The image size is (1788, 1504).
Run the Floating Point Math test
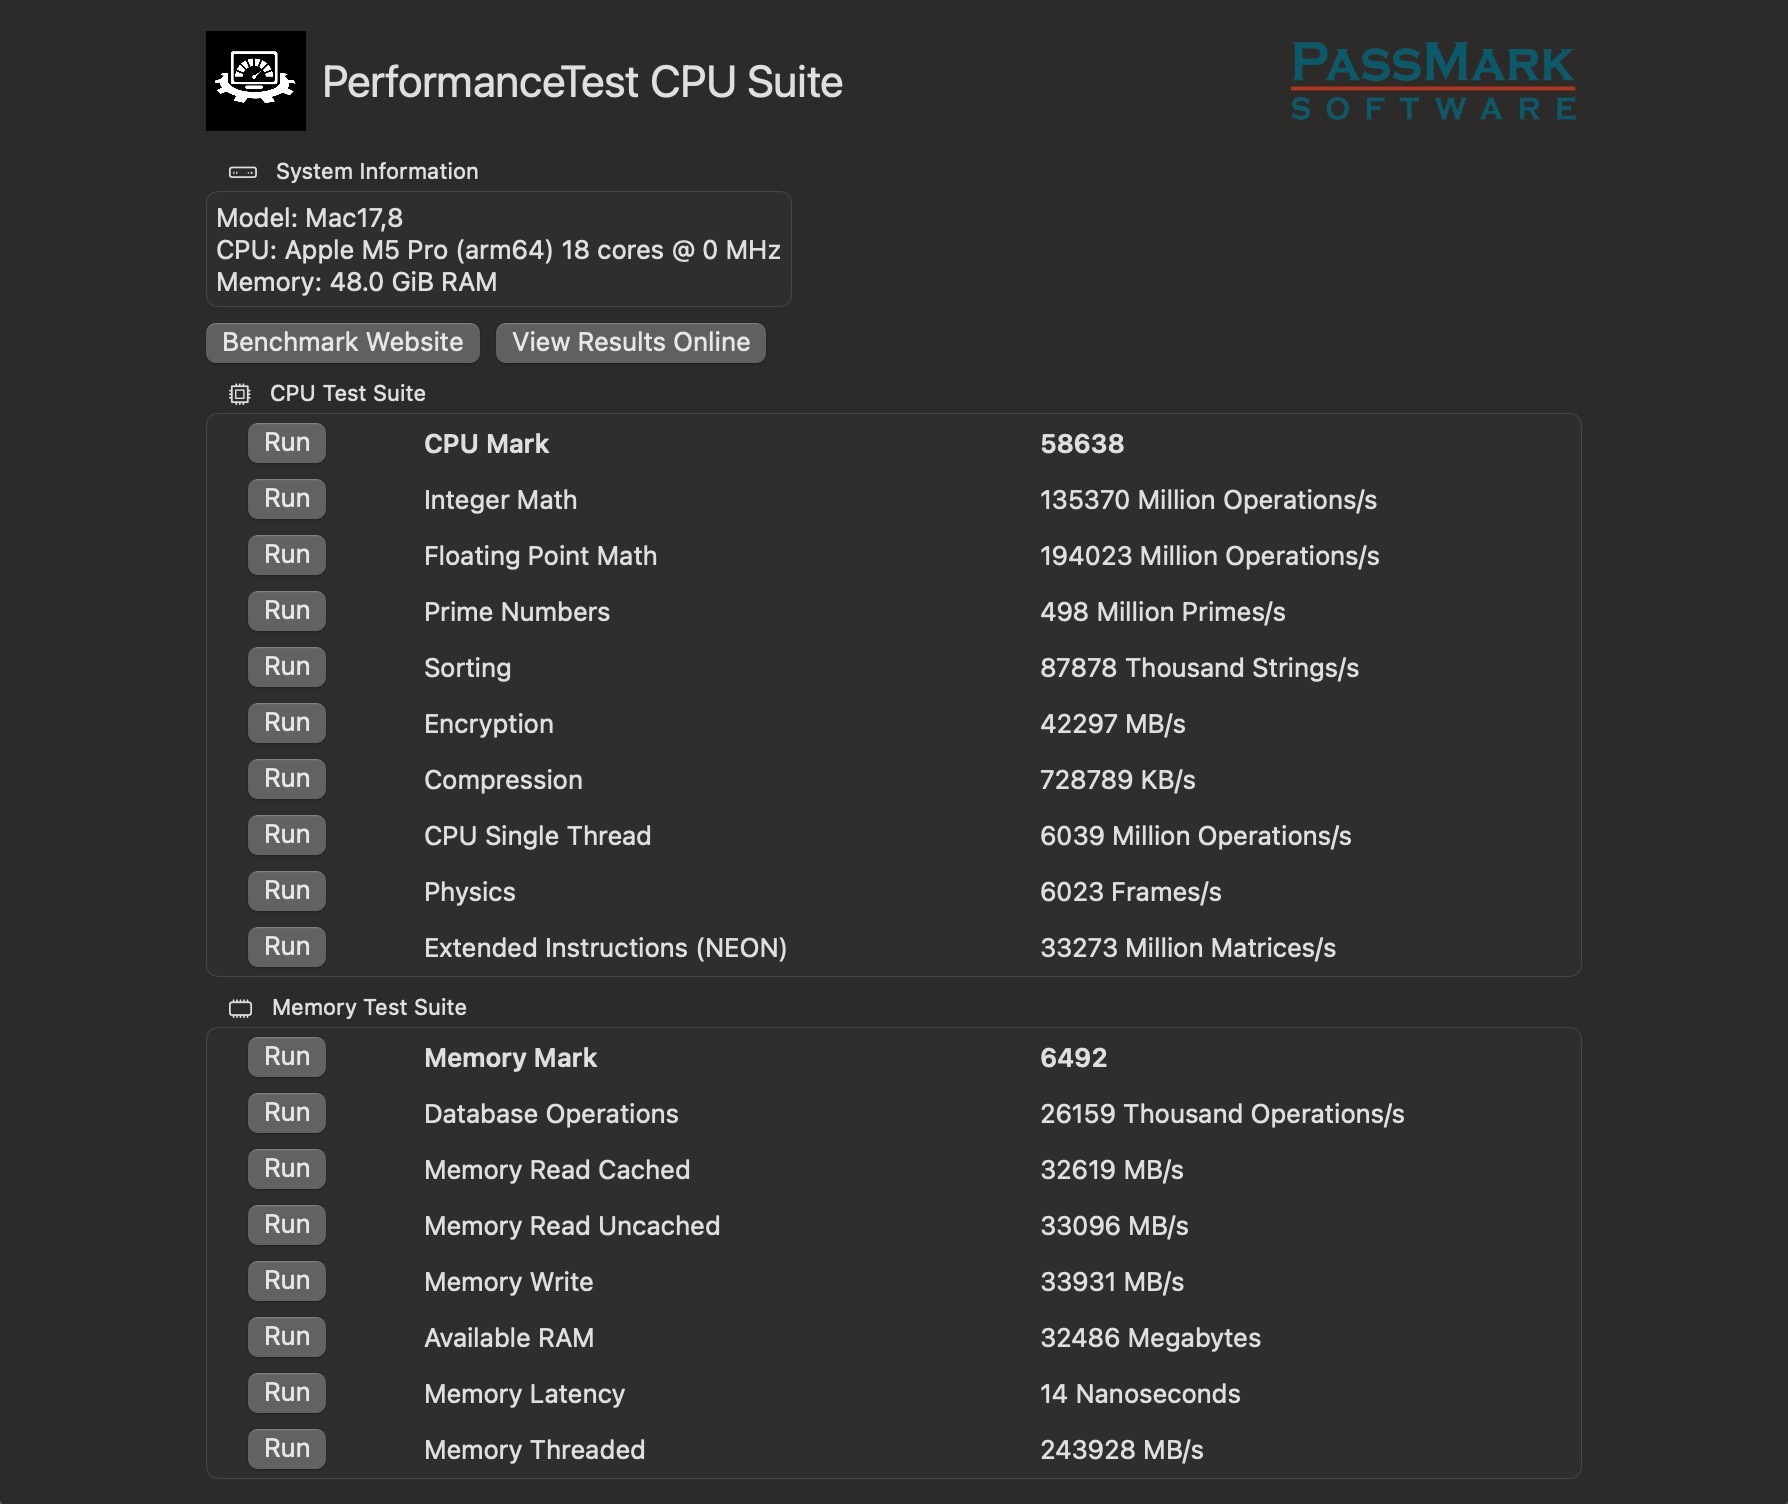(286, 554)
